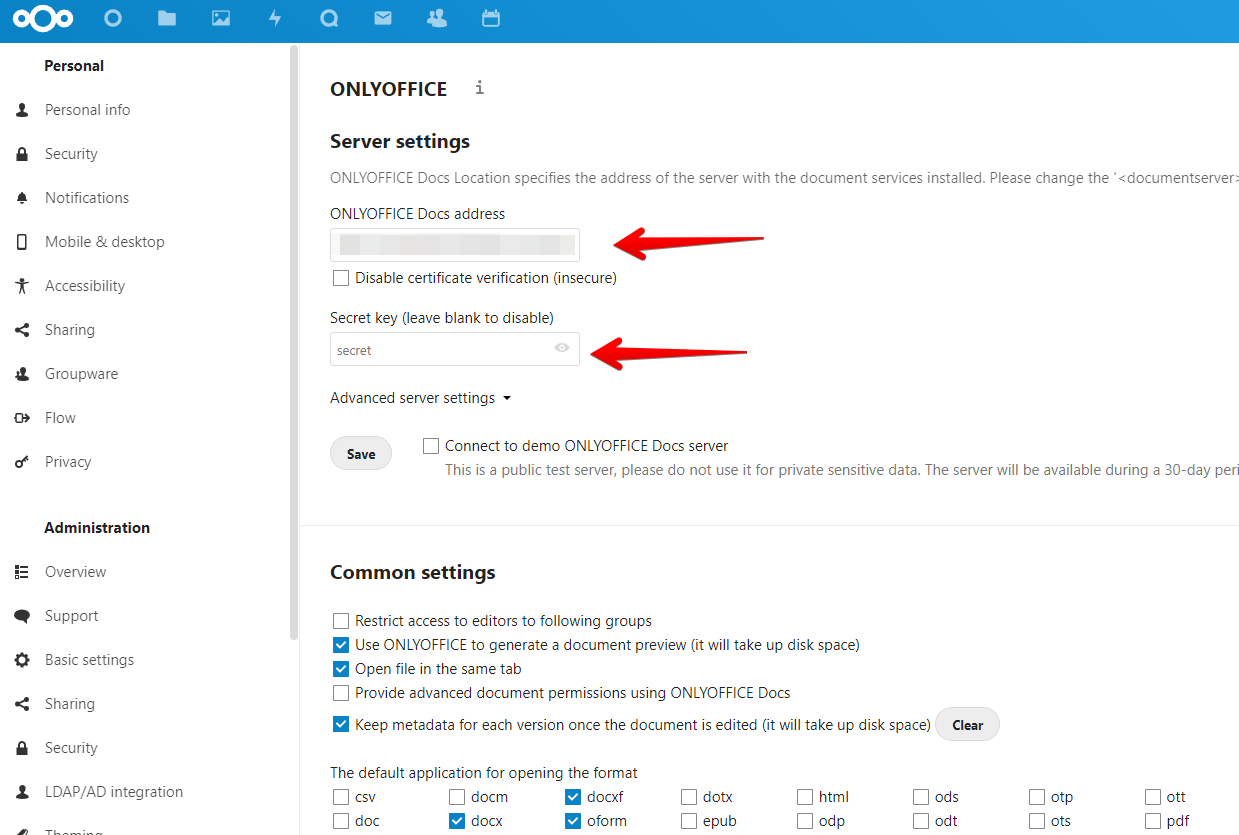Check Connect to demo ONLYOFFICE Docs server
This screenshot has height=835, width=1239.
pos(431,446)
